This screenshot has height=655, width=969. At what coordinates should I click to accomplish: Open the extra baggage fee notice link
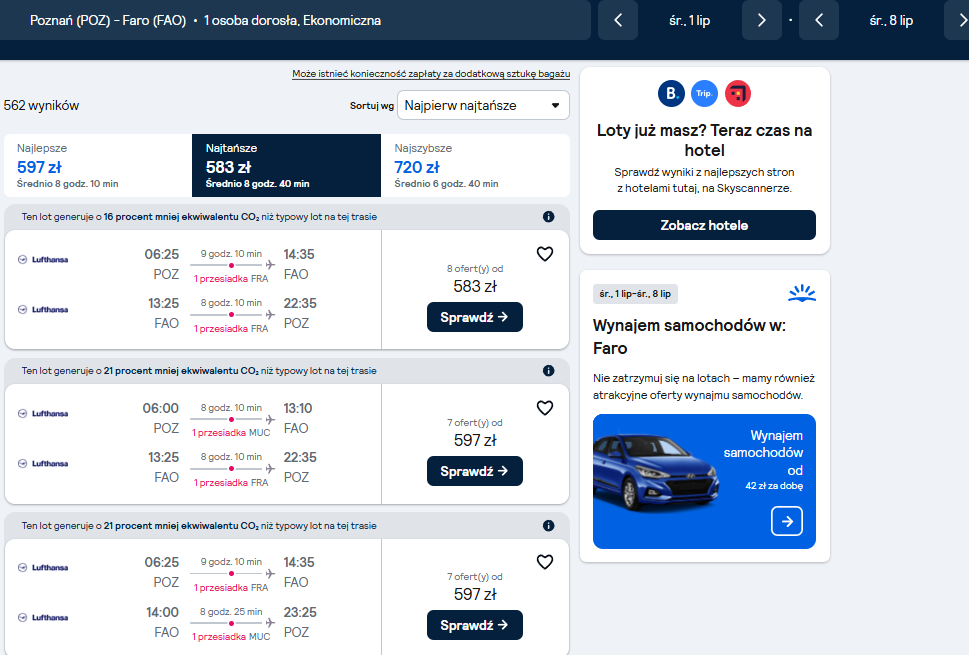pos(431,74)
